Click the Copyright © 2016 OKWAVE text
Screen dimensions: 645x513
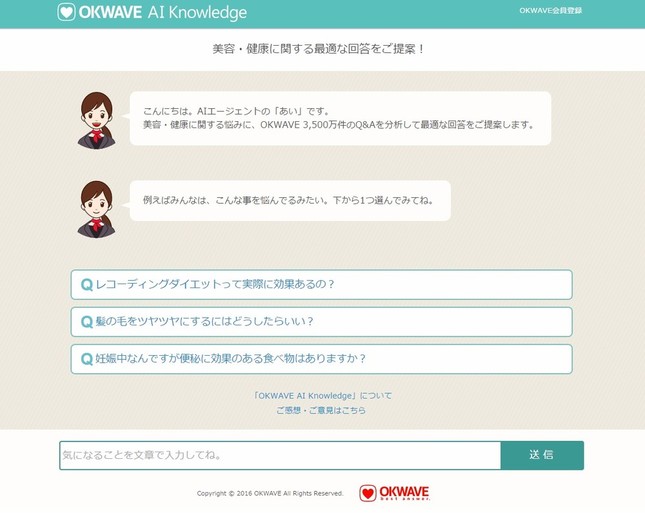pos(270,493)
